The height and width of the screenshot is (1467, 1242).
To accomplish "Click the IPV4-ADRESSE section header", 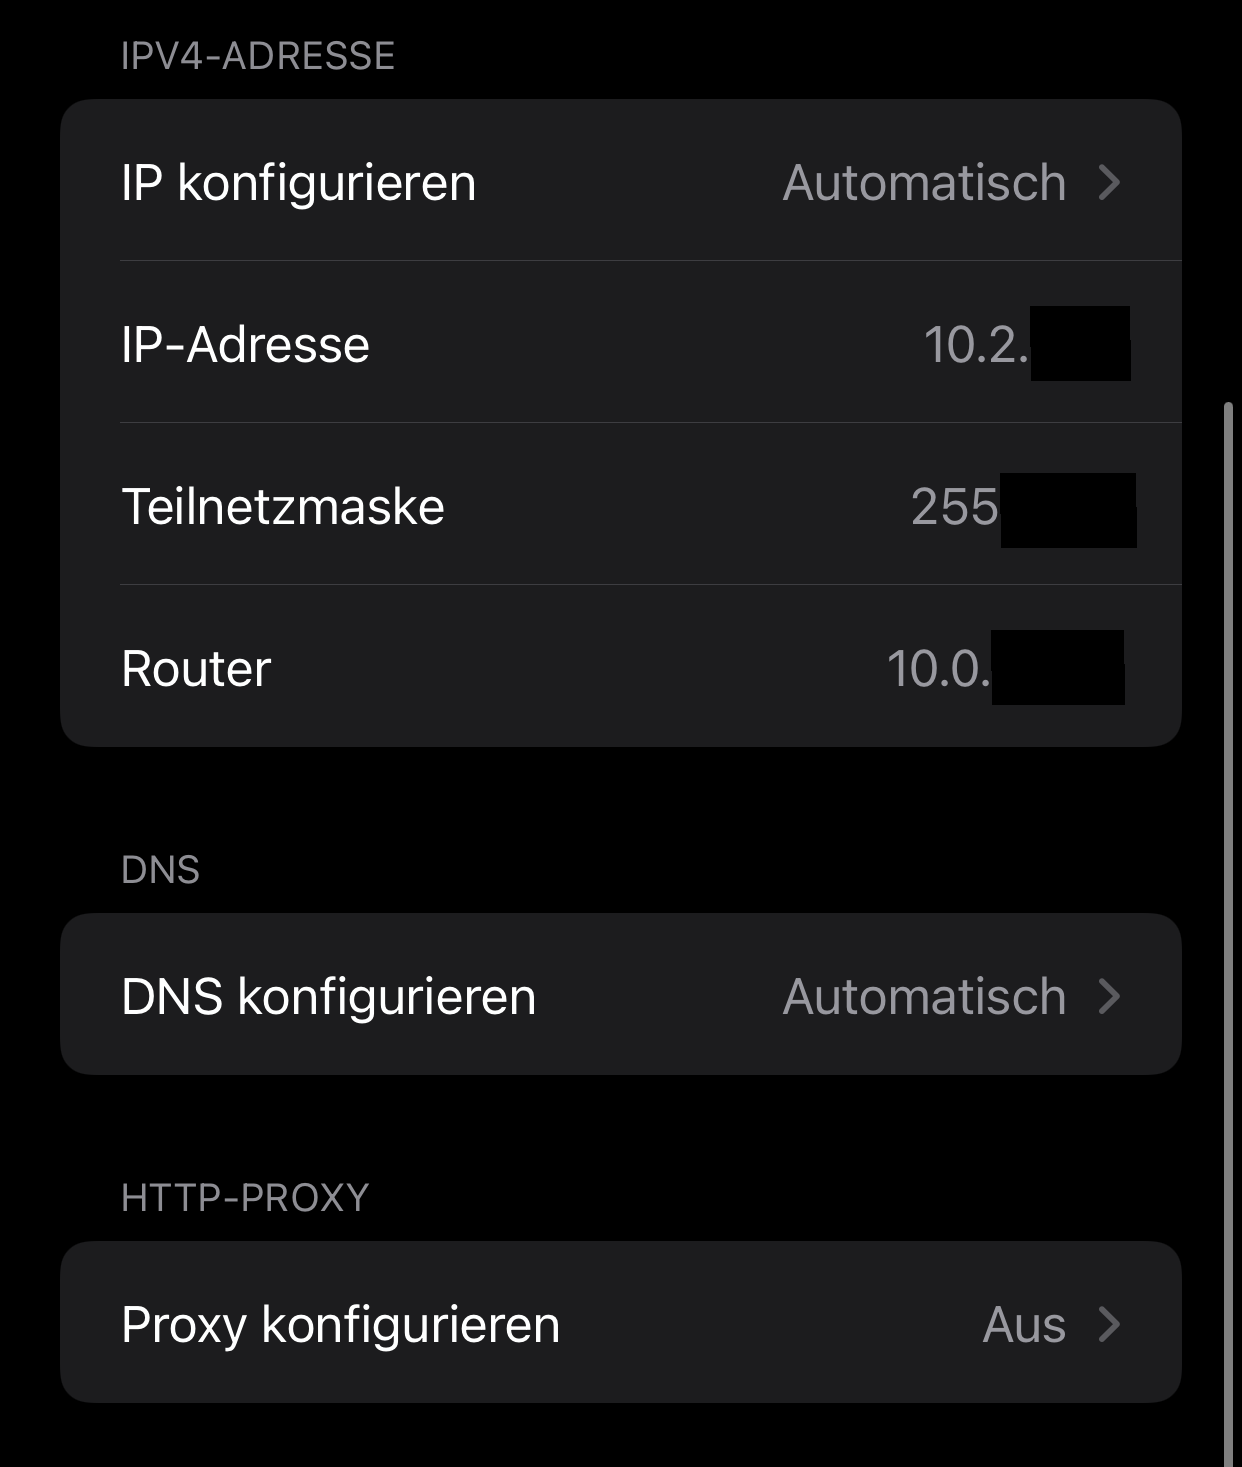I will [257, 56].
